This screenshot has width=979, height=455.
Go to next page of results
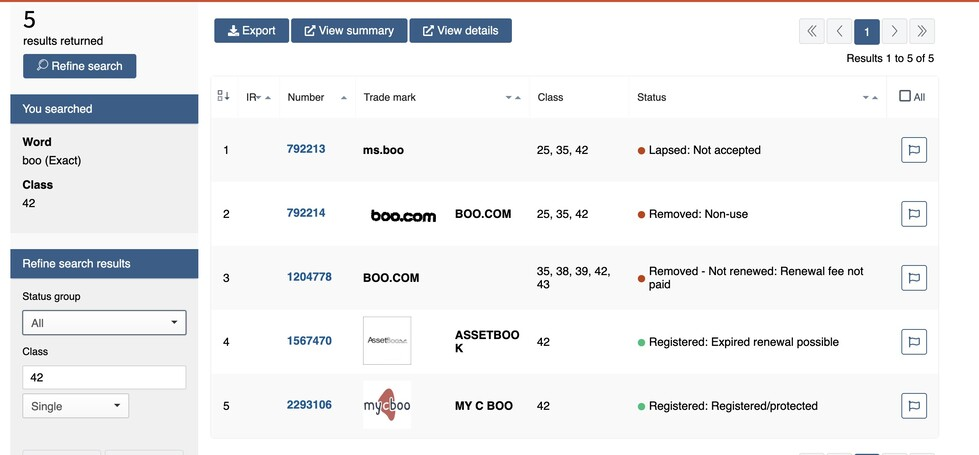click(894, 31)
